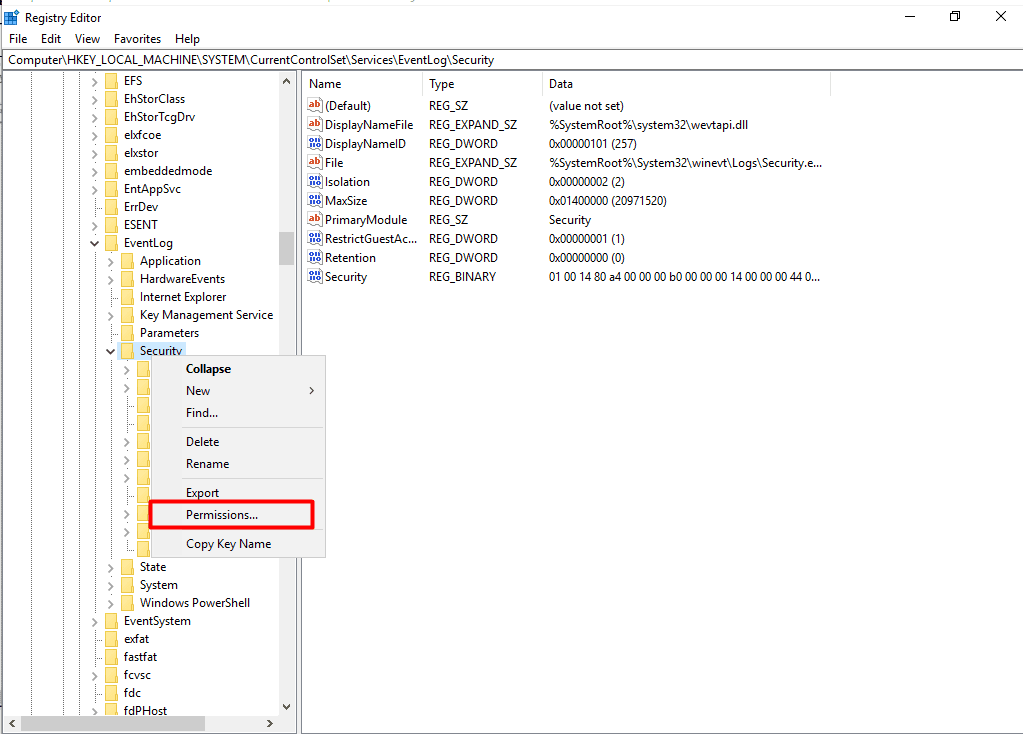
Task: Click the DisplayNameID DWORD icon
Action: click(315, 143)
